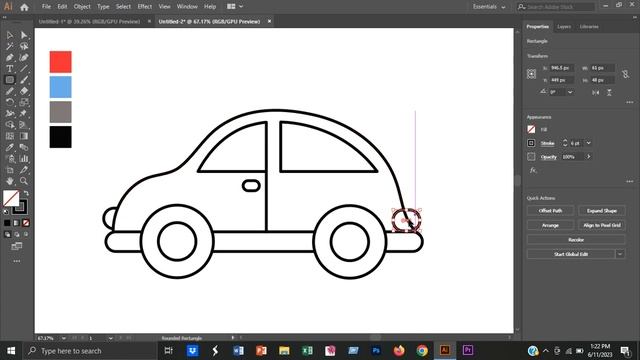Open the File menu
640x360 pixels.
[46, 7]
